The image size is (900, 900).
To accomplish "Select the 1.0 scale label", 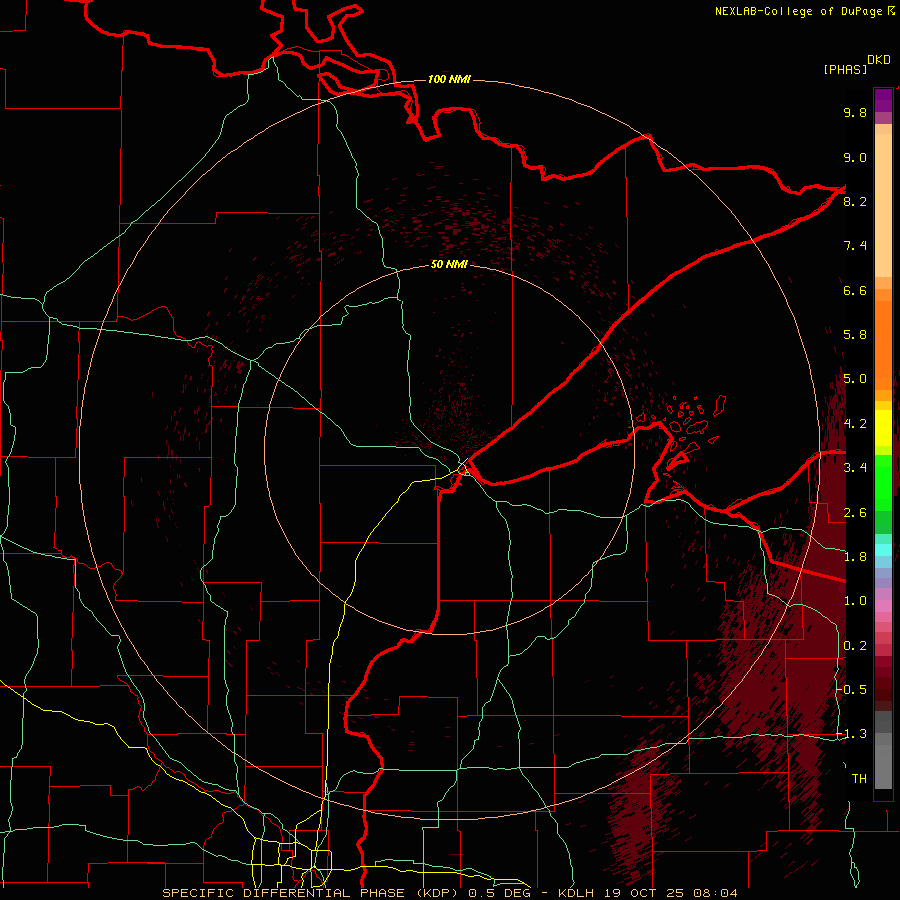I will tap(855, 601).
